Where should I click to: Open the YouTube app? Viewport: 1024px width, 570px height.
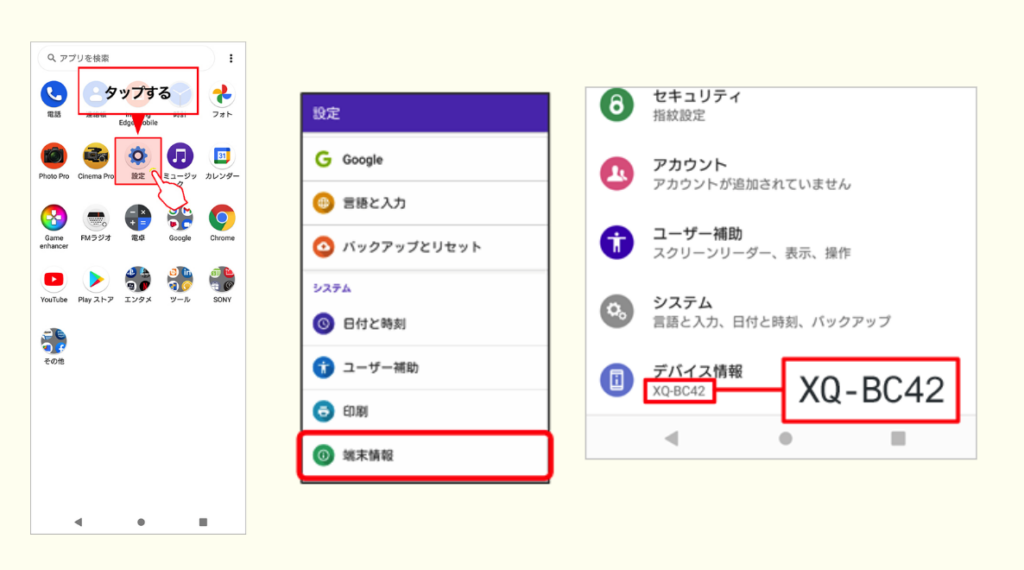click(54, 281)
